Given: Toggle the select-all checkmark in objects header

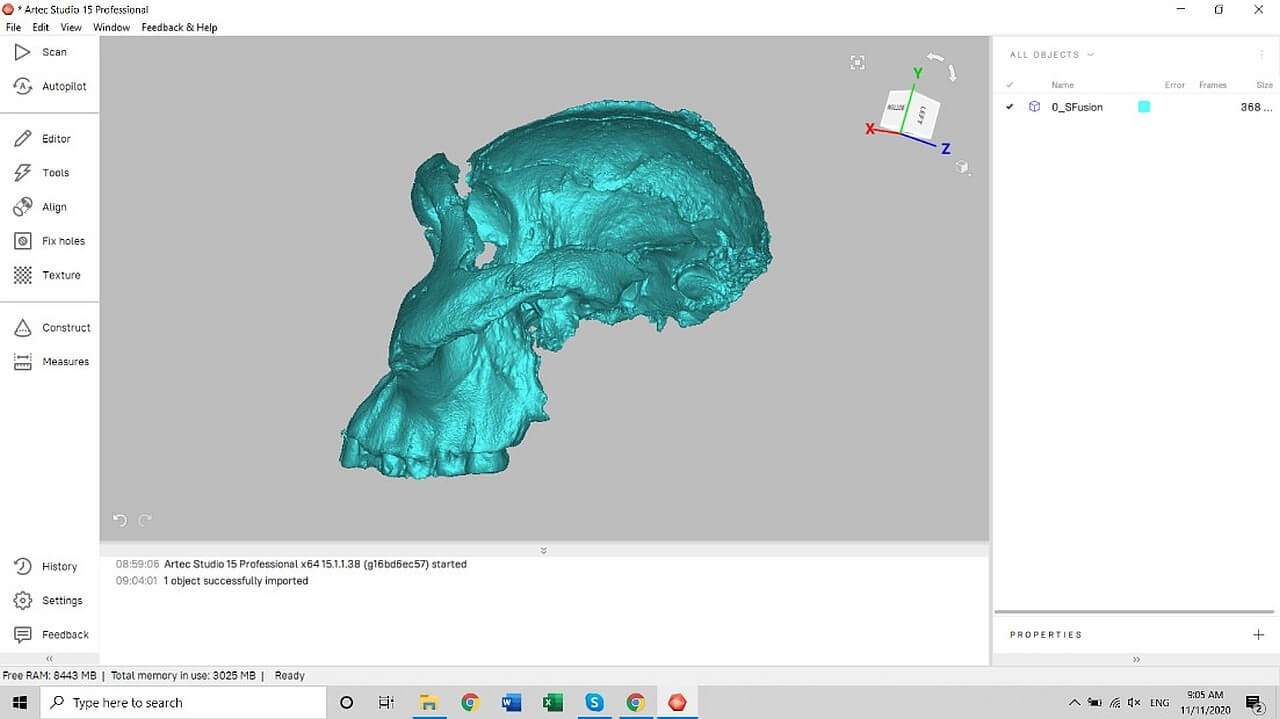Looking at the screenshot, I should (1010, 85).
